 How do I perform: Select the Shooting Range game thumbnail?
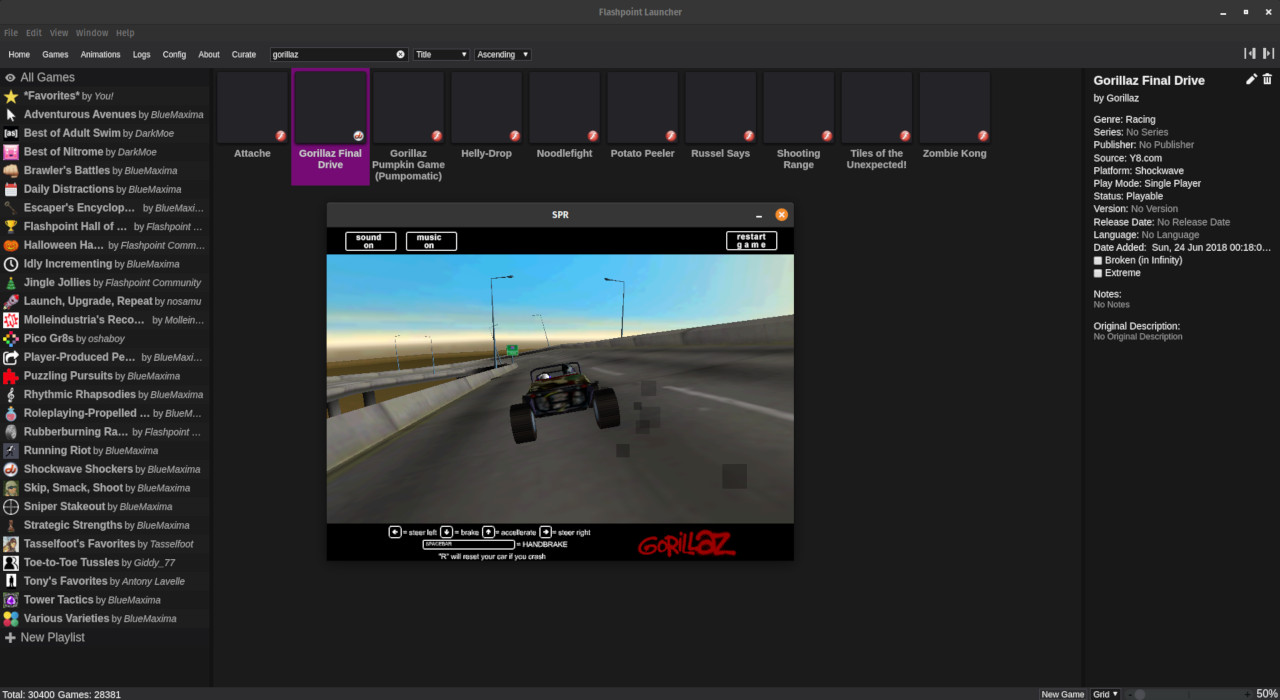click(798, 108)
